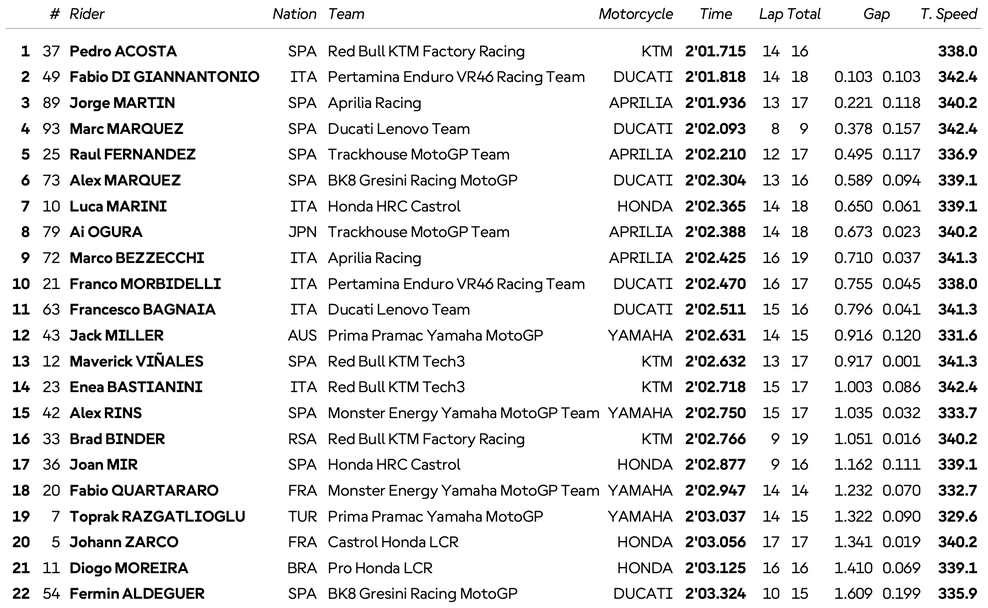988x608 pixels.
Task: Click Johann ZARCO's top speed 340.2
Action: point(958,542)
